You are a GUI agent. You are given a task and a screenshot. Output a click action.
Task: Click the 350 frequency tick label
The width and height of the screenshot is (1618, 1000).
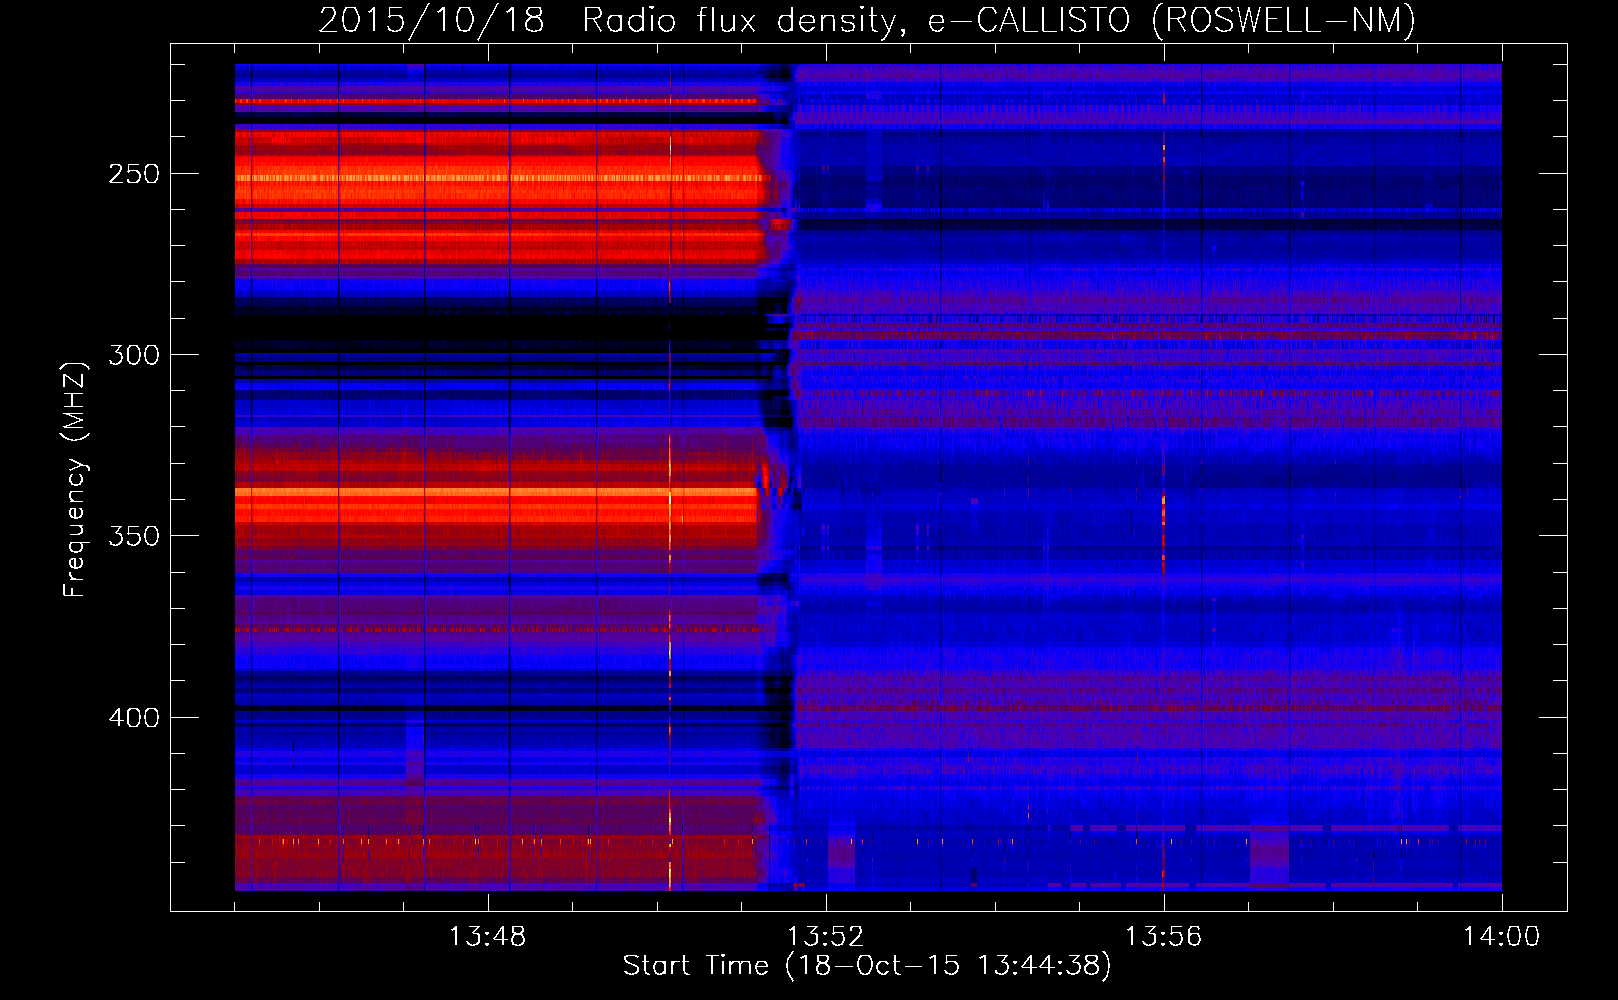coord(134,536)
